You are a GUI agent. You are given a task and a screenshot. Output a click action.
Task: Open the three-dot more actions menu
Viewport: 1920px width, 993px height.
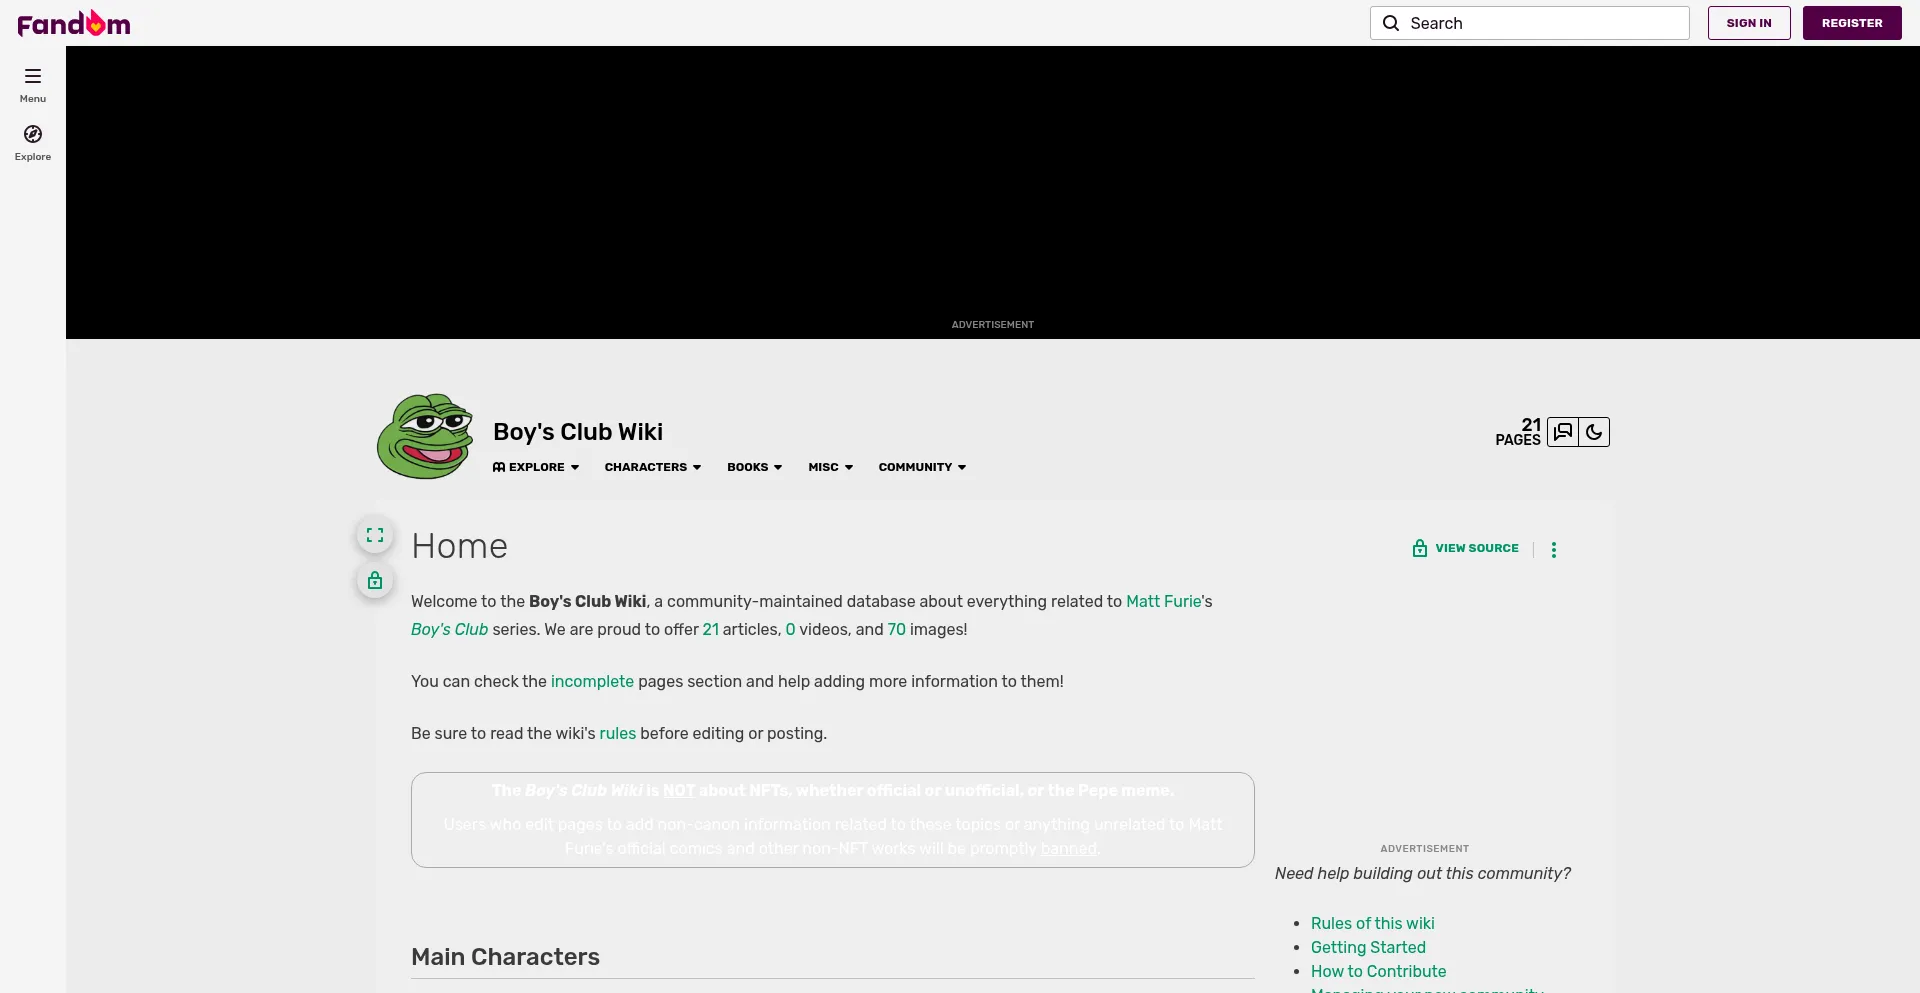tap(1553, 549)
